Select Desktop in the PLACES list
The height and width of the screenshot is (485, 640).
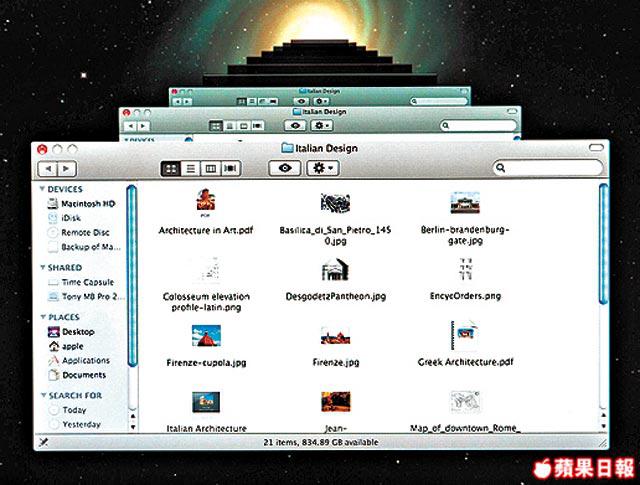[77, 331]
